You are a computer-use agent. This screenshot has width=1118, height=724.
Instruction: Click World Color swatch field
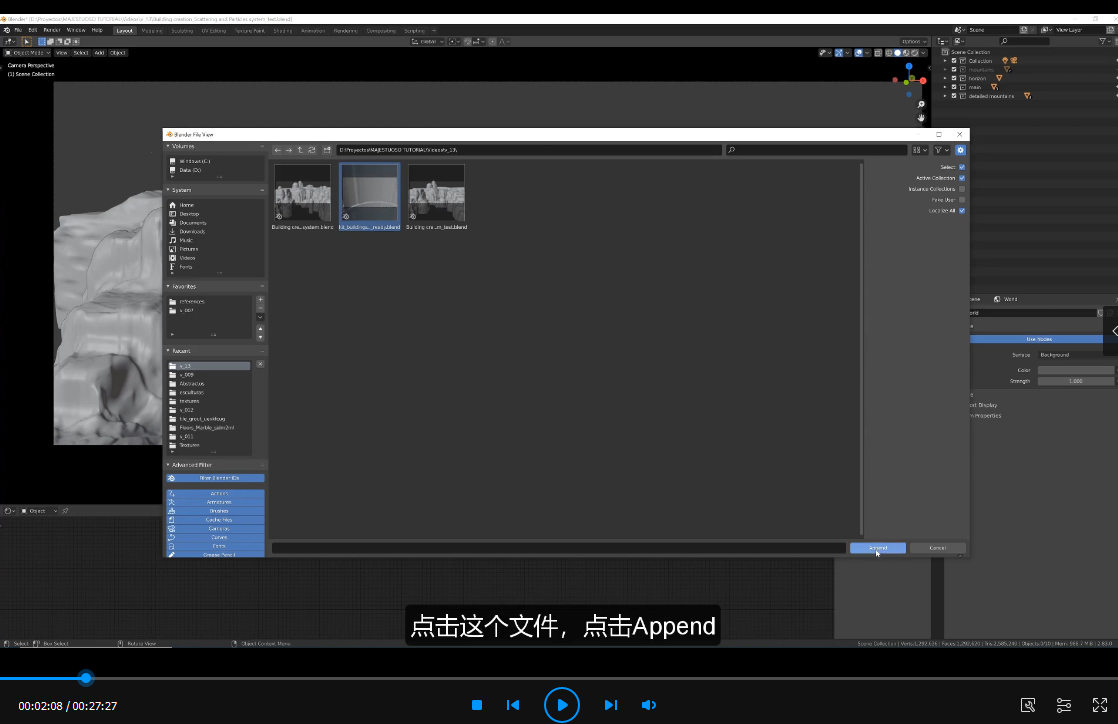[x=1076, y=370]
